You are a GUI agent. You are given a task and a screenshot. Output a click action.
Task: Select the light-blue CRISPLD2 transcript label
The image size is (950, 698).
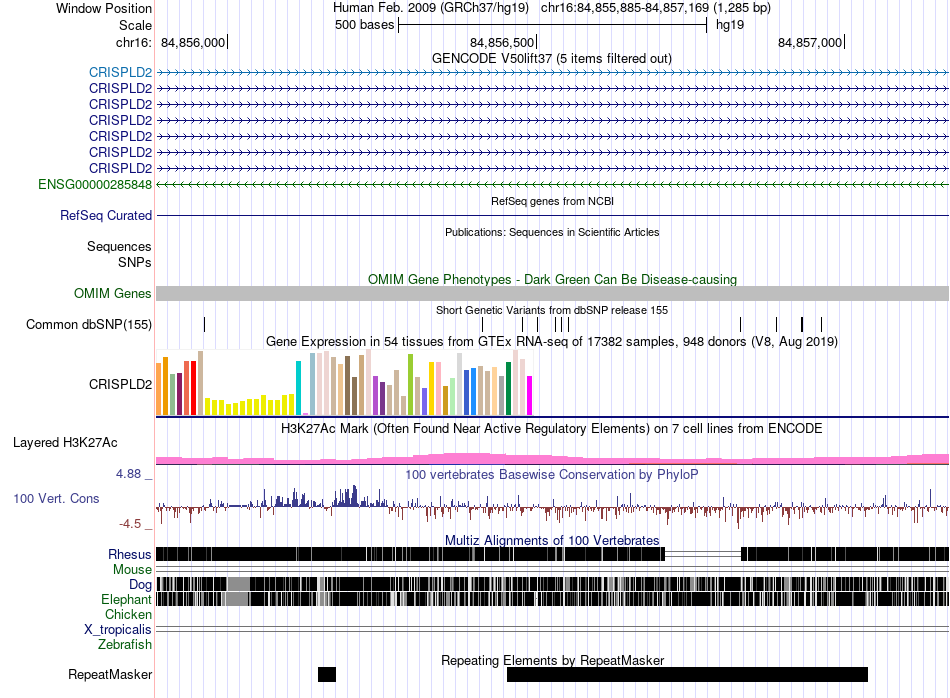click(121, 72)
